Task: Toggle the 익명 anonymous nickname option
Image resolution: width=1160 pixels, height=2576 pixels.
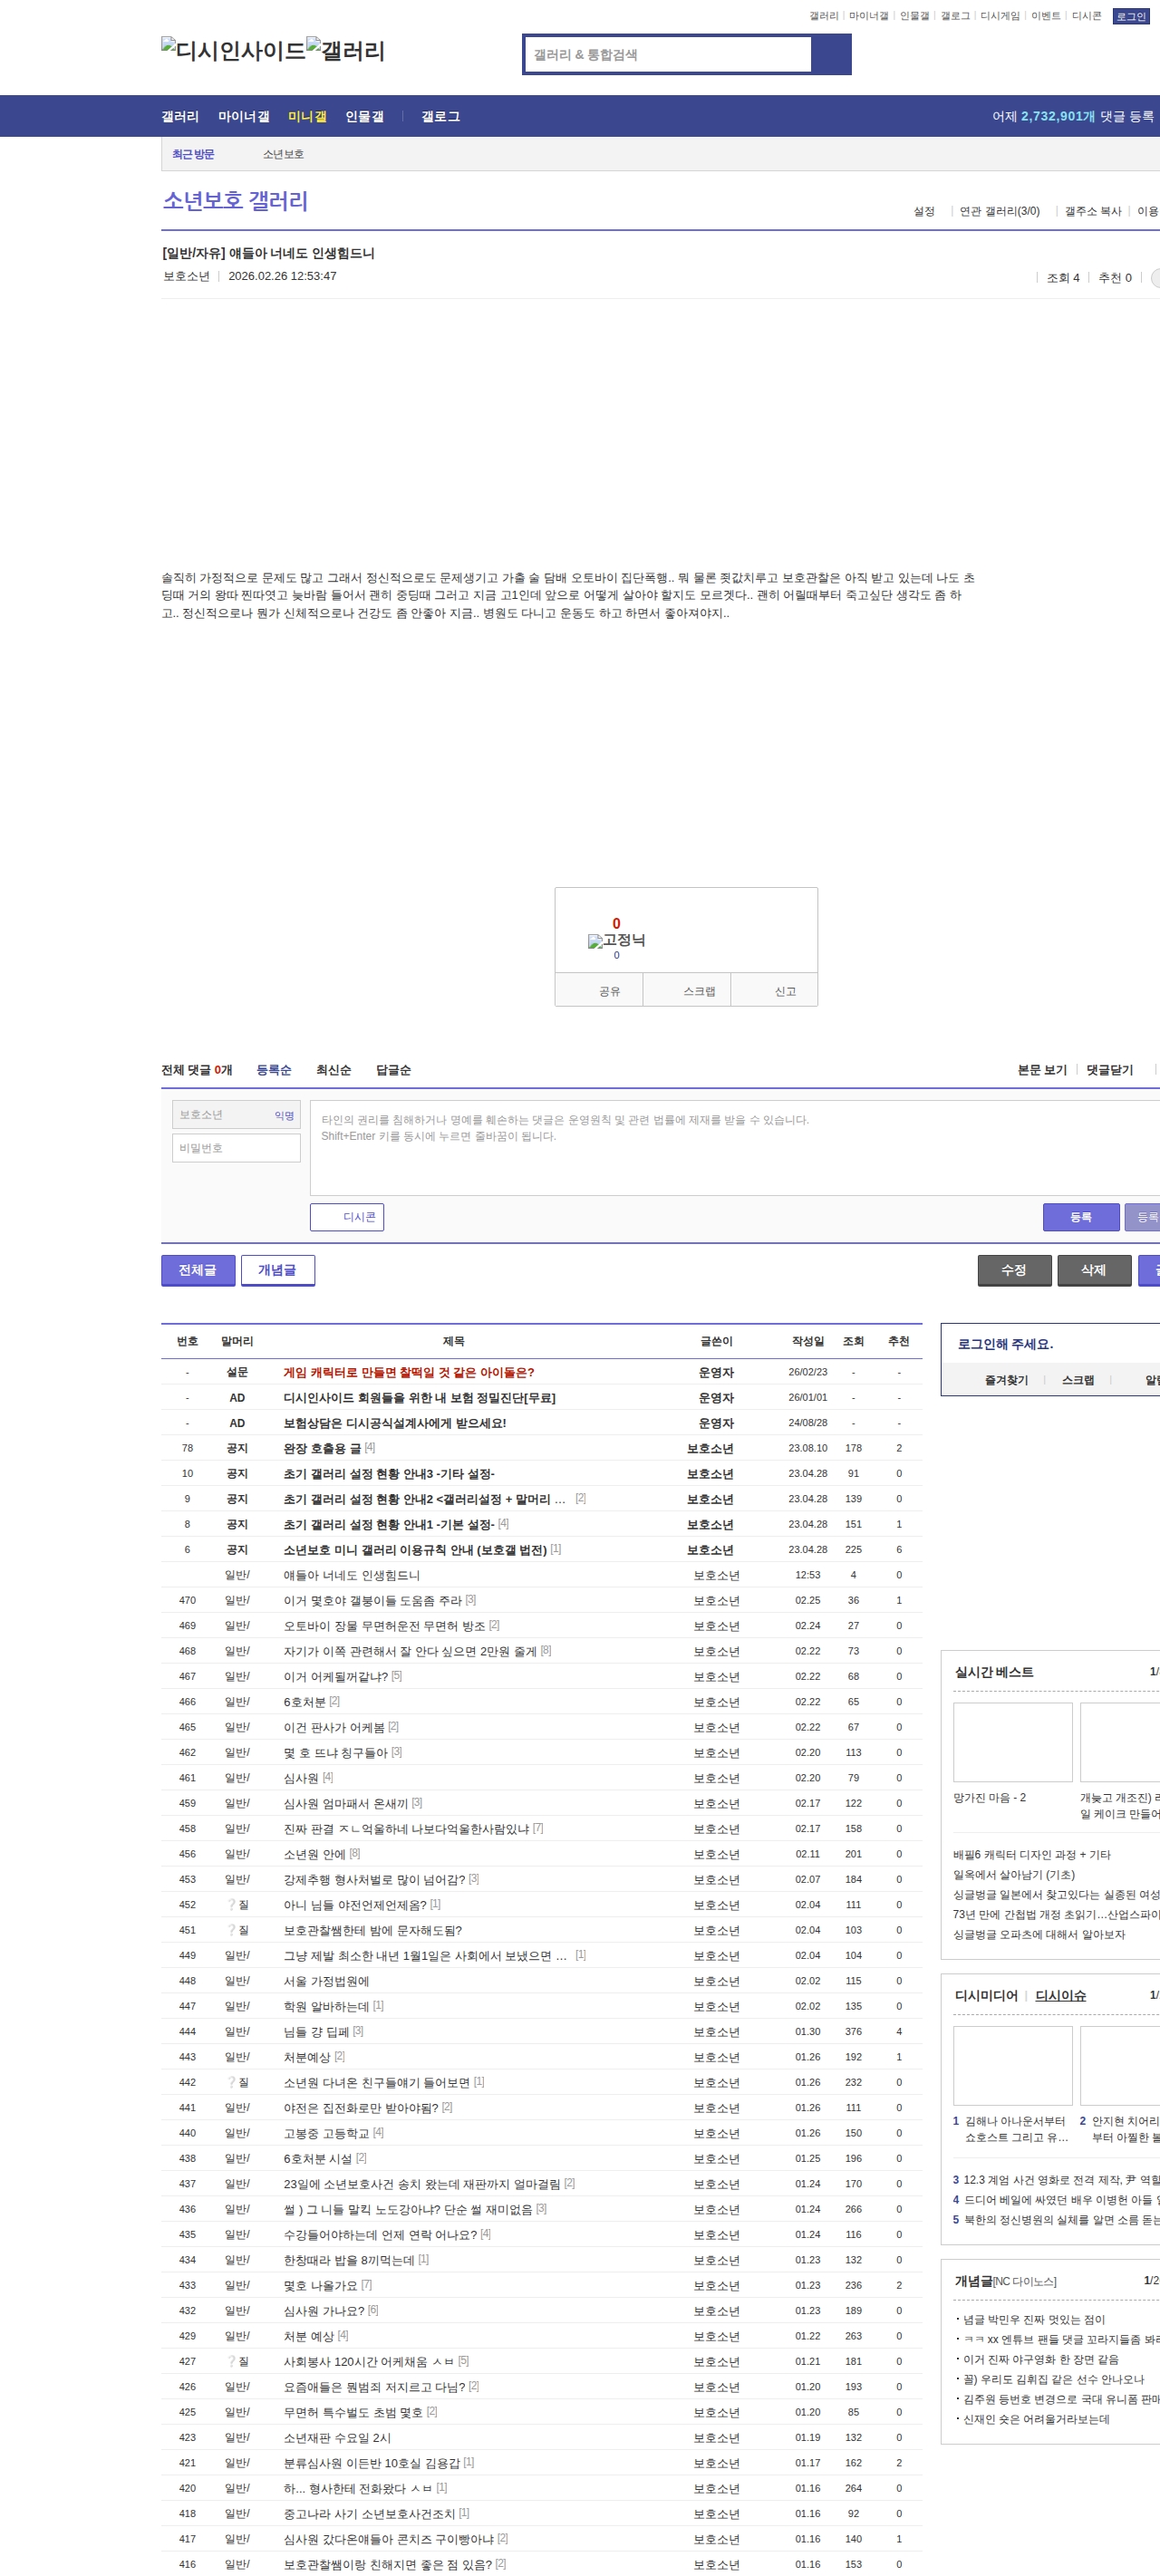Action: point(284,1115)
